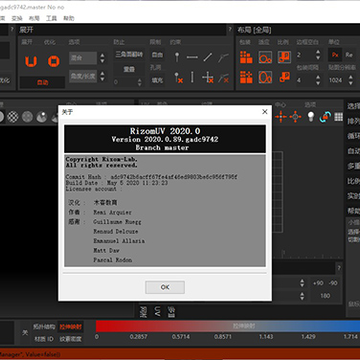Click the pin constraint icon
360x360 pixels.
pos(177,57)
